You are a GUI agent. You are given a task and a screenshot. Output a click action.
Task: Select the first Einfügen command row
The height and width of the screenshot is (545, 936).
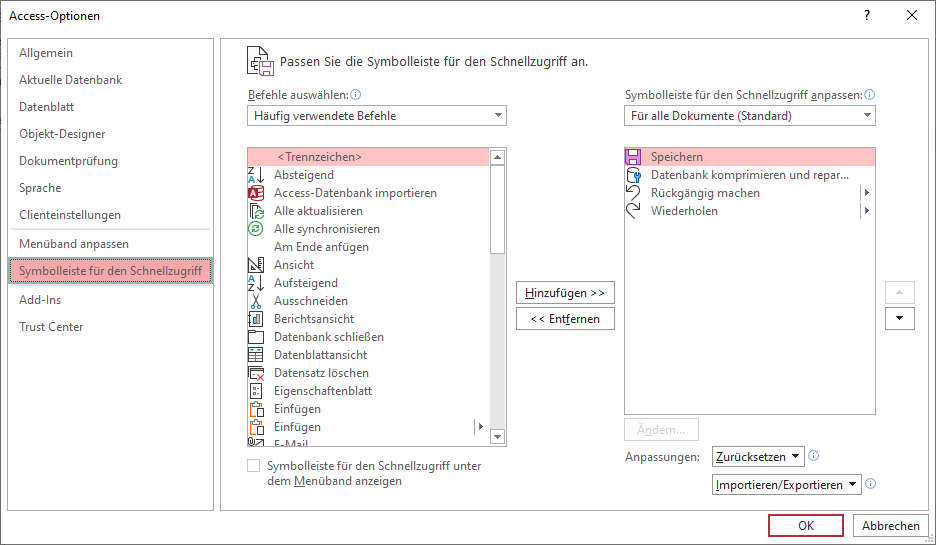tap(368, 409)
